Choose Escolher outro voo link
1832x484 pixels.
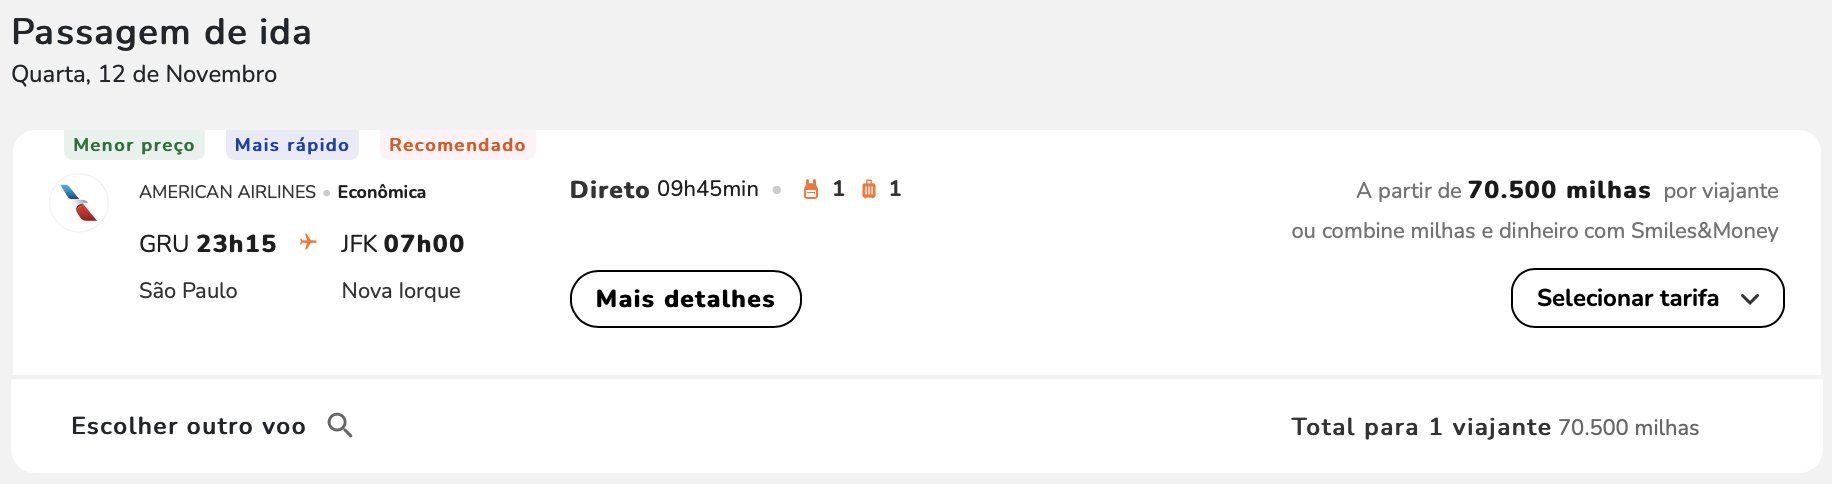[188, 426]
